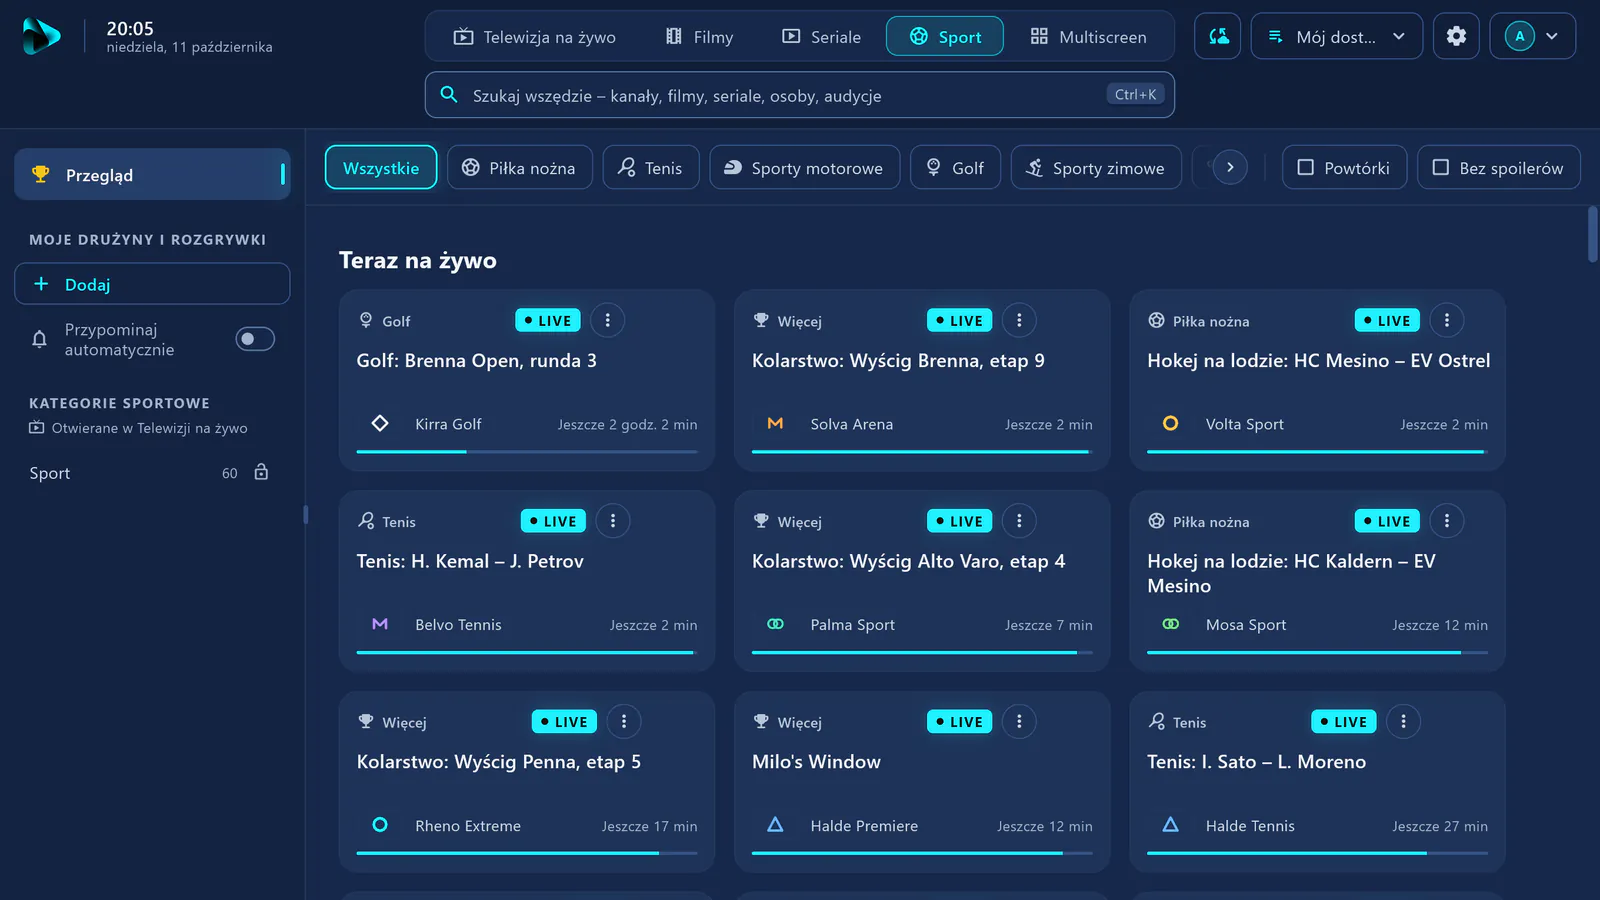Click the app logo in top-left corner
The width and height of the screenshot is (1600, 900).
41,36
